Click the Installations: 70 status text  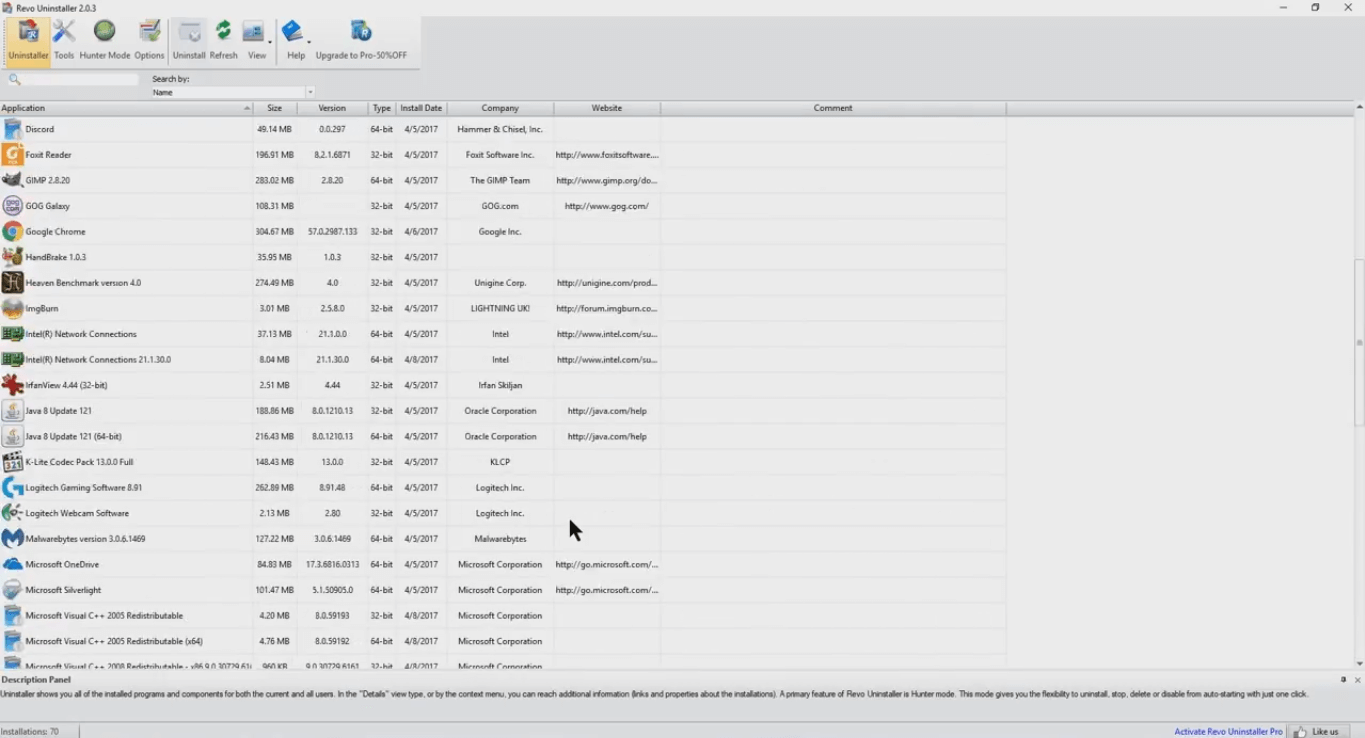(x=30, y=731)
